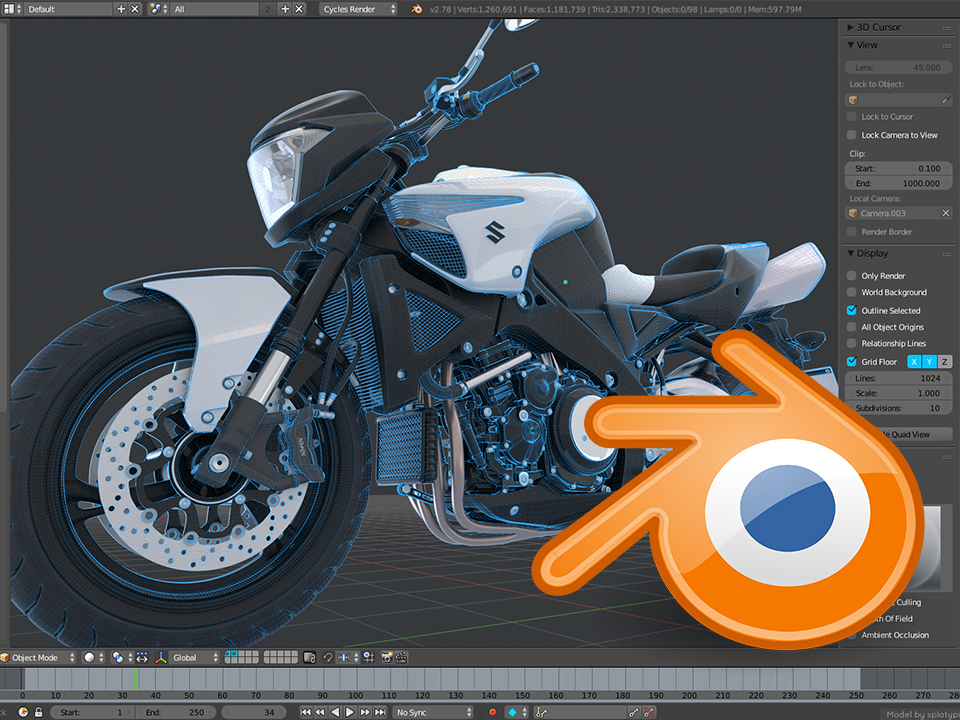Open the scene browser icon beside All
The height and width of the screenshot is (720, 960).
[x=158, y=9]
